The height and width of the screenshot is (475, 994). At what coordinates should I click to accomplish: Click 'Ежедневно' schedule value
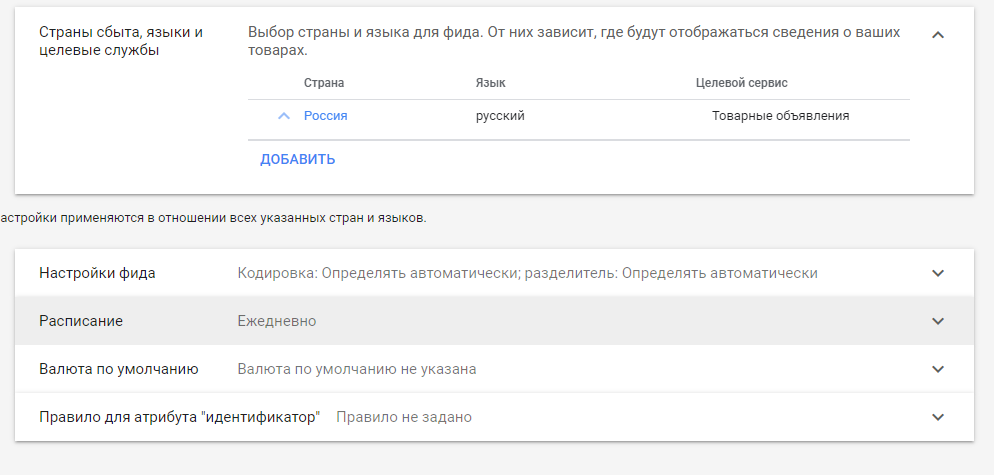(x=276, y=321)
